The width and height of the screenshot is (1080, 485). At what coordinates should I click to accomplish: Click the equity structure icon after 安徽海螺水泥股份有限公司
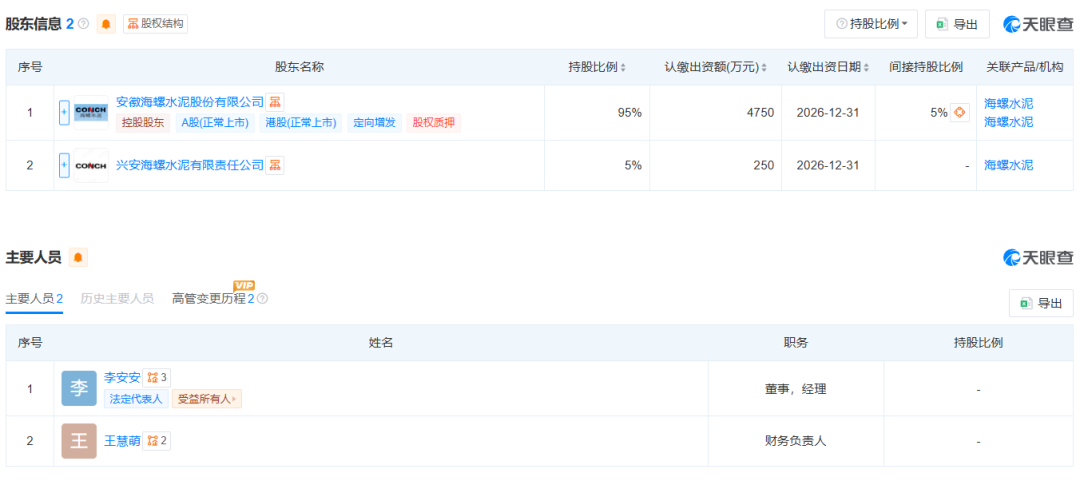click(x=275, y=103)
